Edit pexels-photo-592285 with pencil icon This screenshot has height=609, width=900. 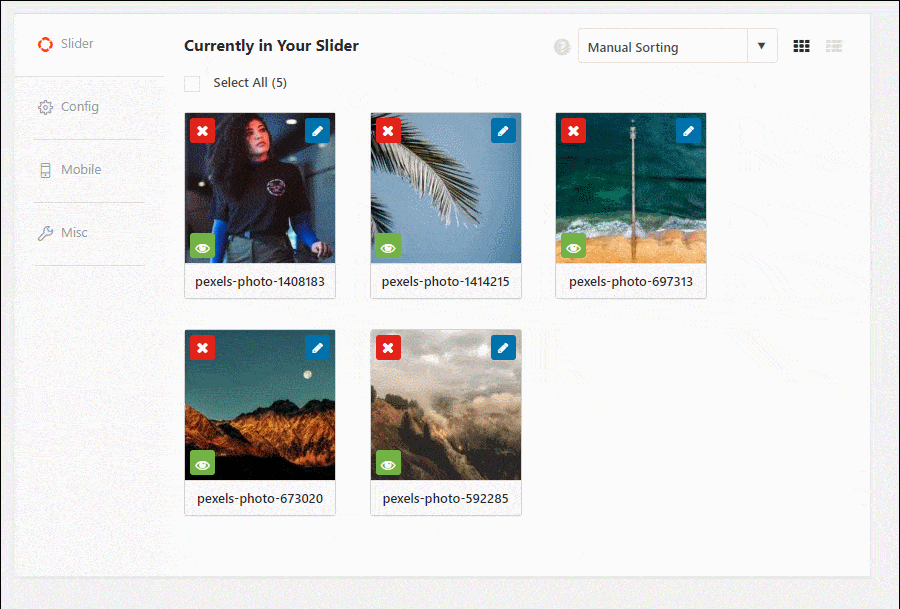503,348
